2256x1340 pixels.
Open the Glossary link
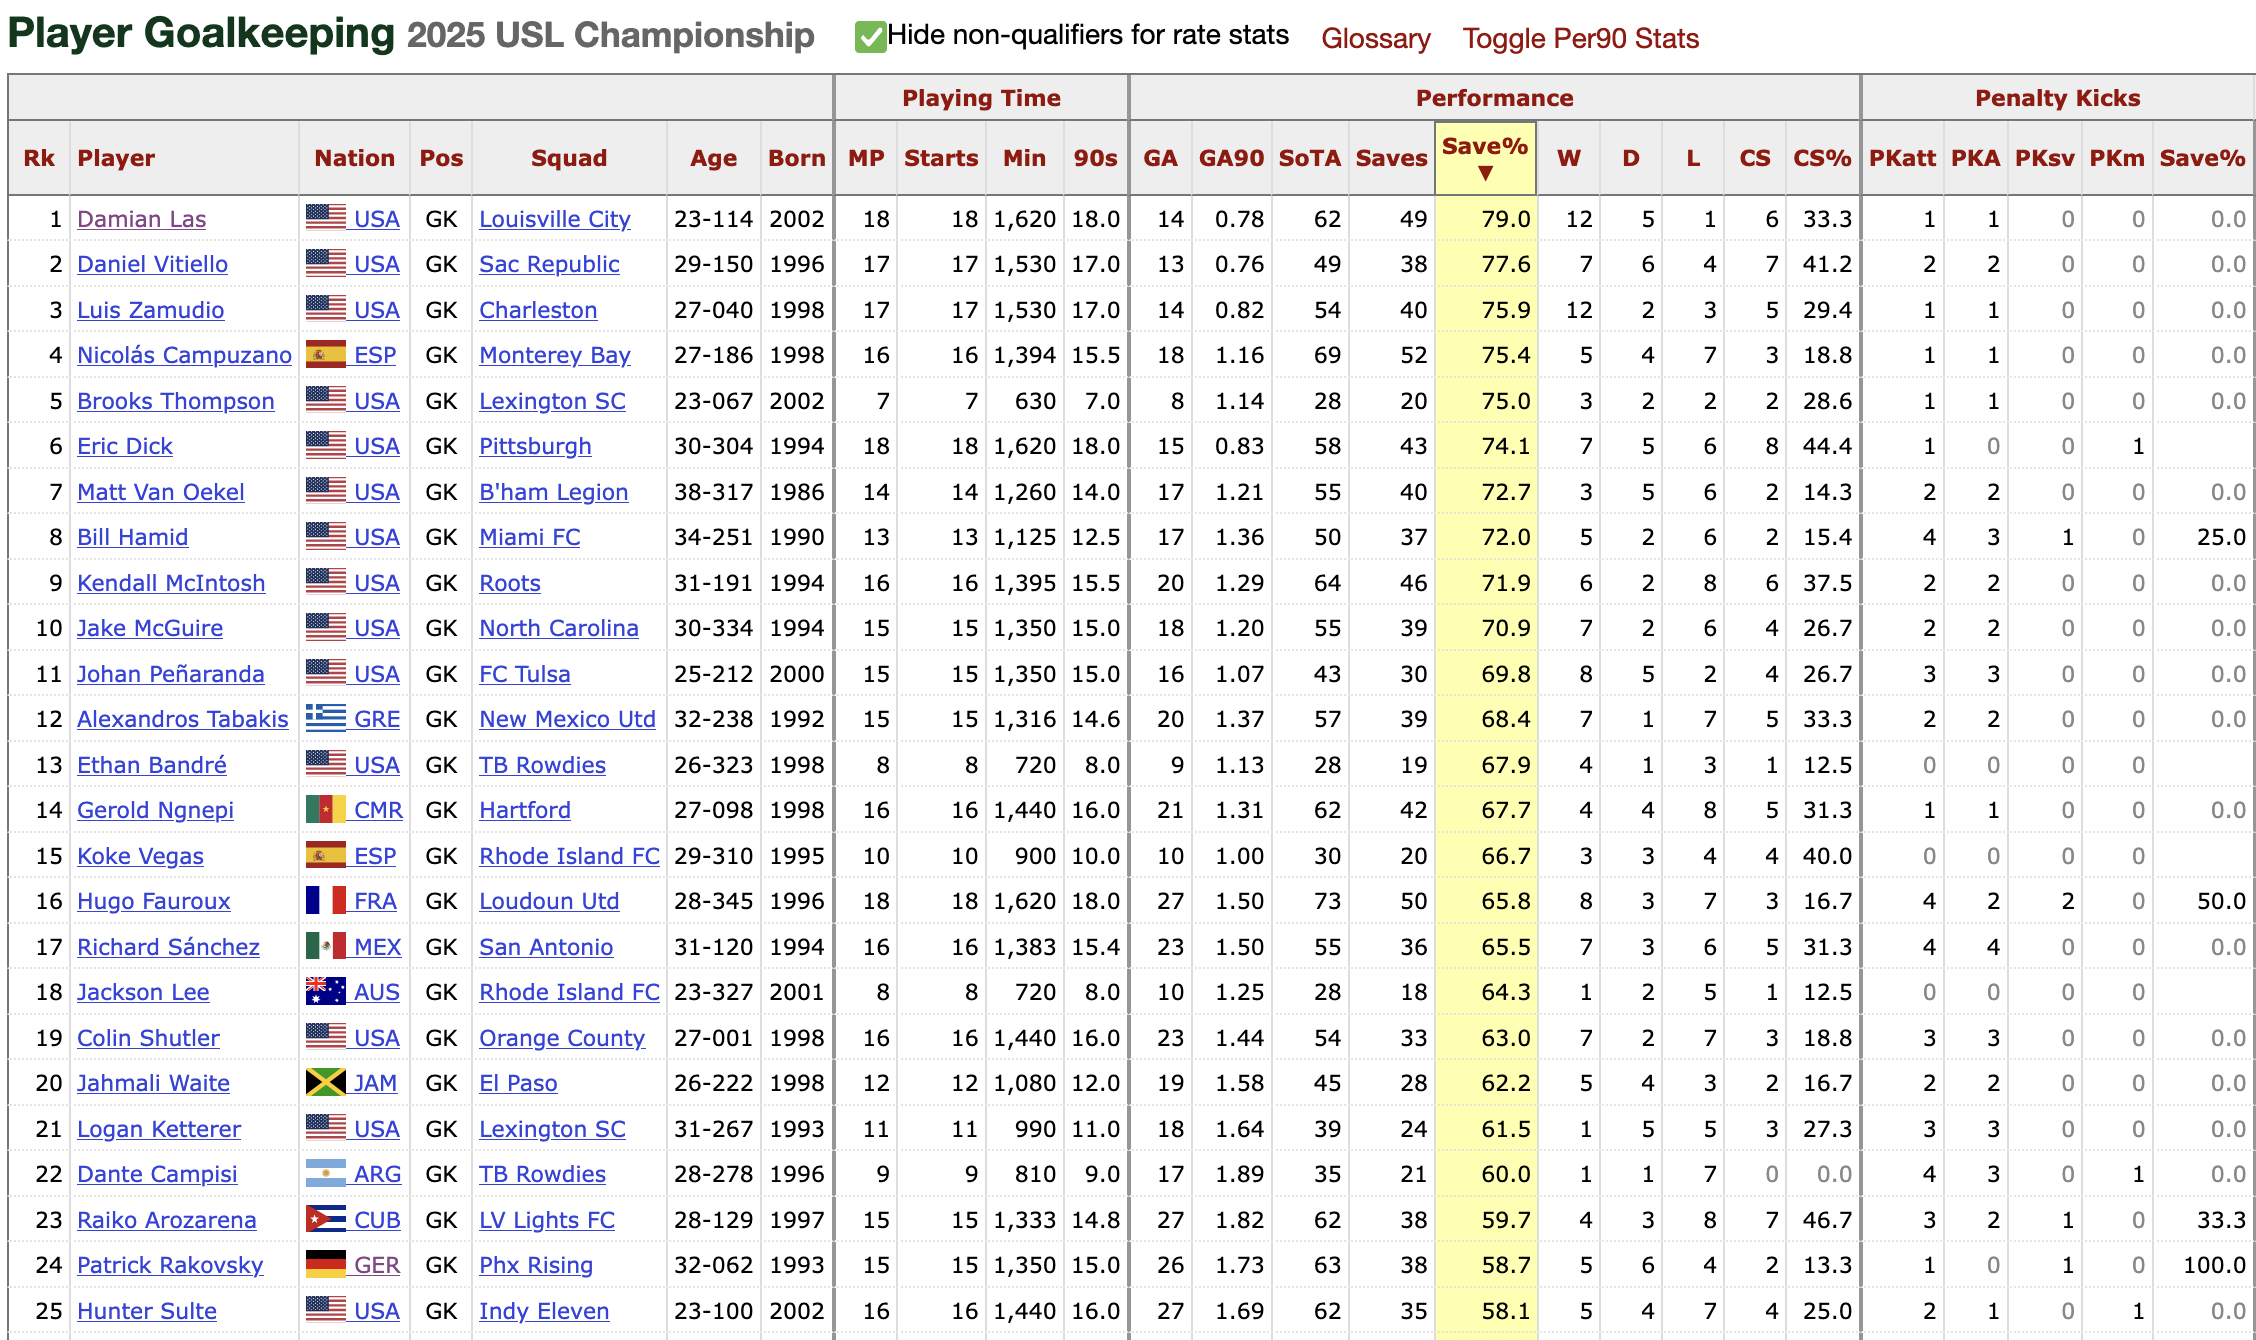pyautogui.click(x=1375, y=38)
